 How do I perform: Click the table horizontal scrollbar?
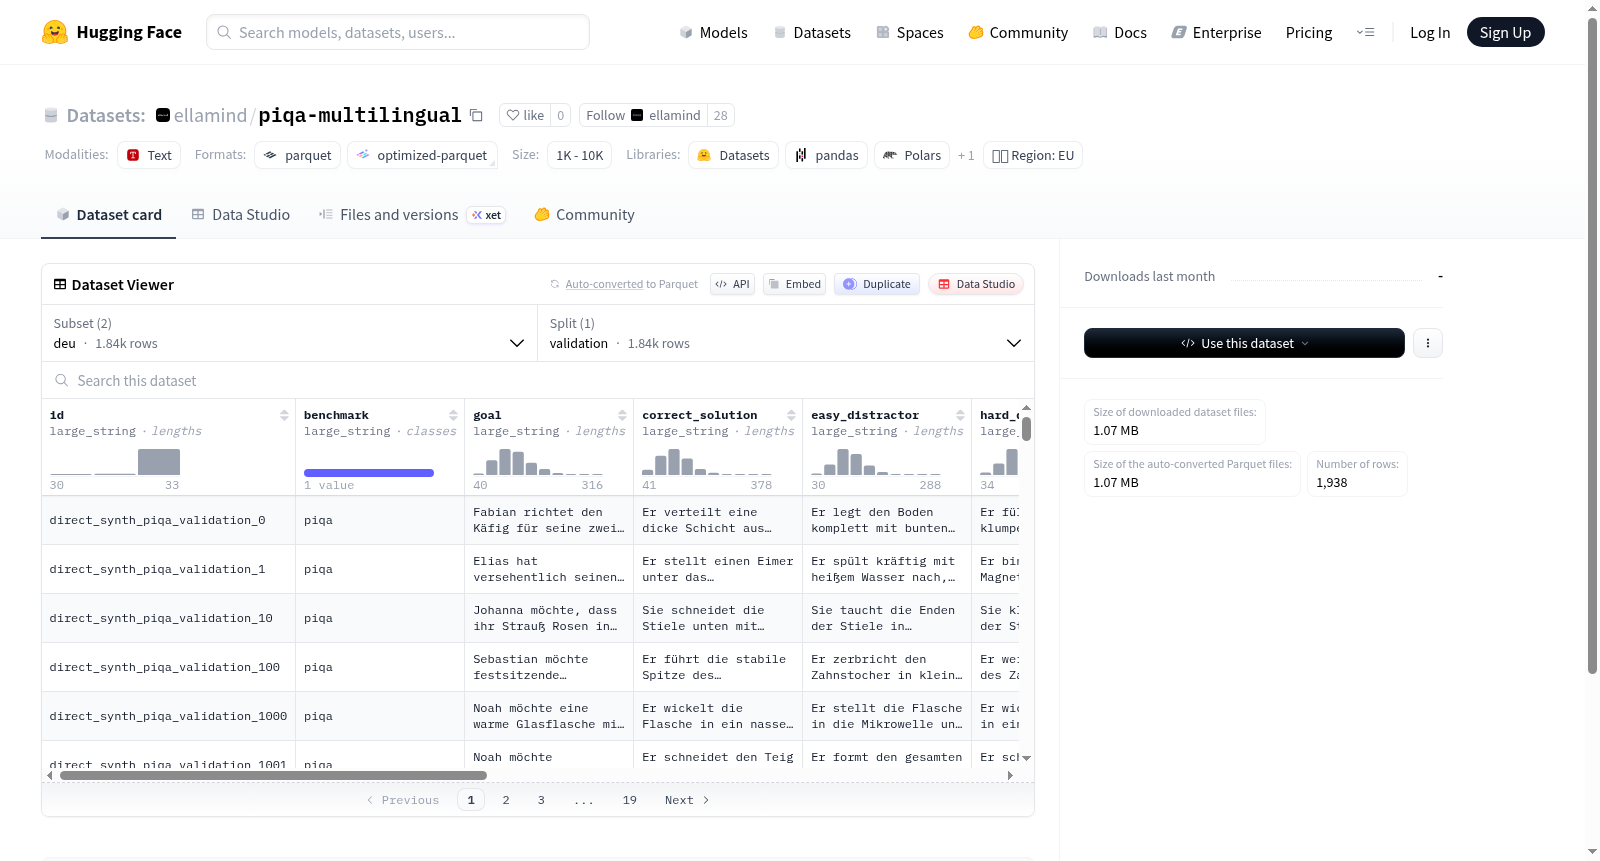273,775
